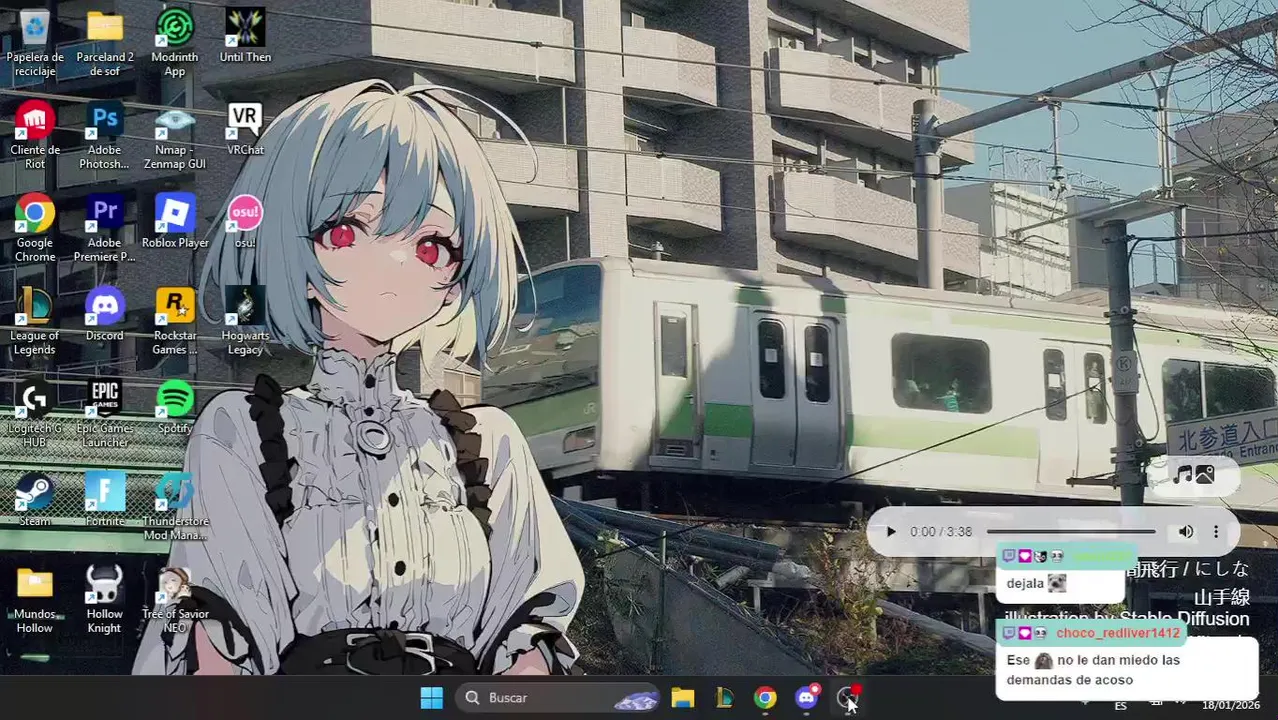
Task: Open Discord from the taskbar
Action: (807, 697)
